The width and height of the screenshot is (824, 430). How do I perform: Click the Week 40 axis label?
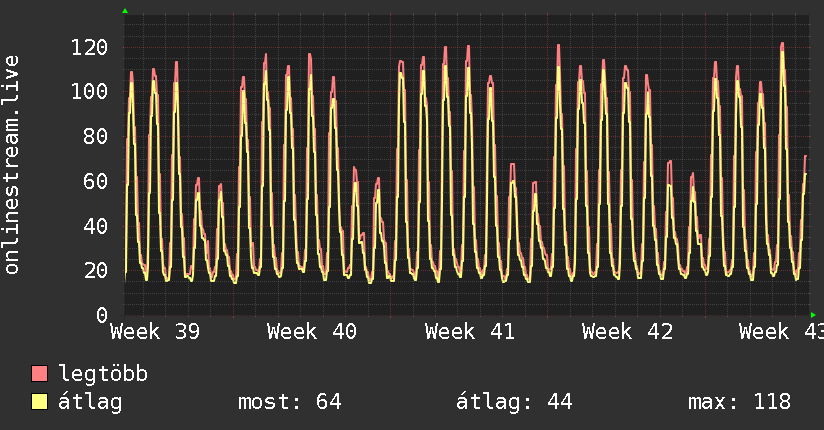click(312, 332)
